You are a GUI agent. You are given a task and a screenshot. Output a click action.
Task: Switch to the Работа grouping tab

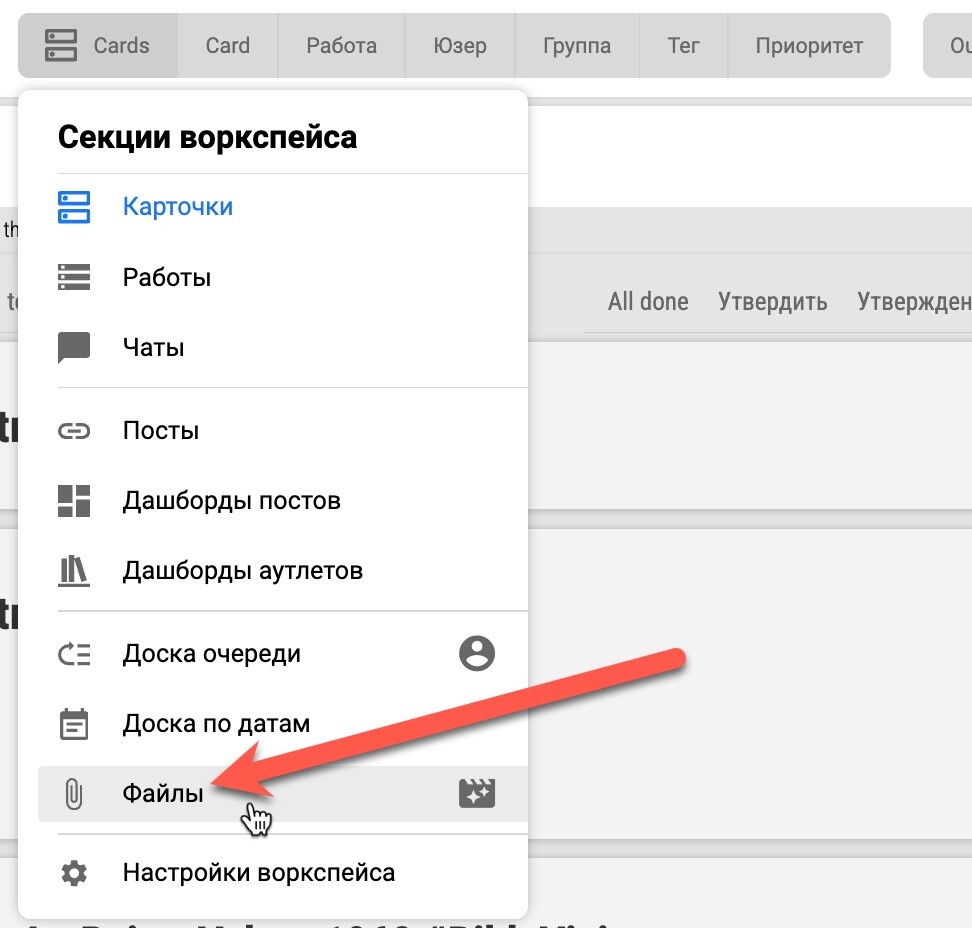click(x=341, y=46)
